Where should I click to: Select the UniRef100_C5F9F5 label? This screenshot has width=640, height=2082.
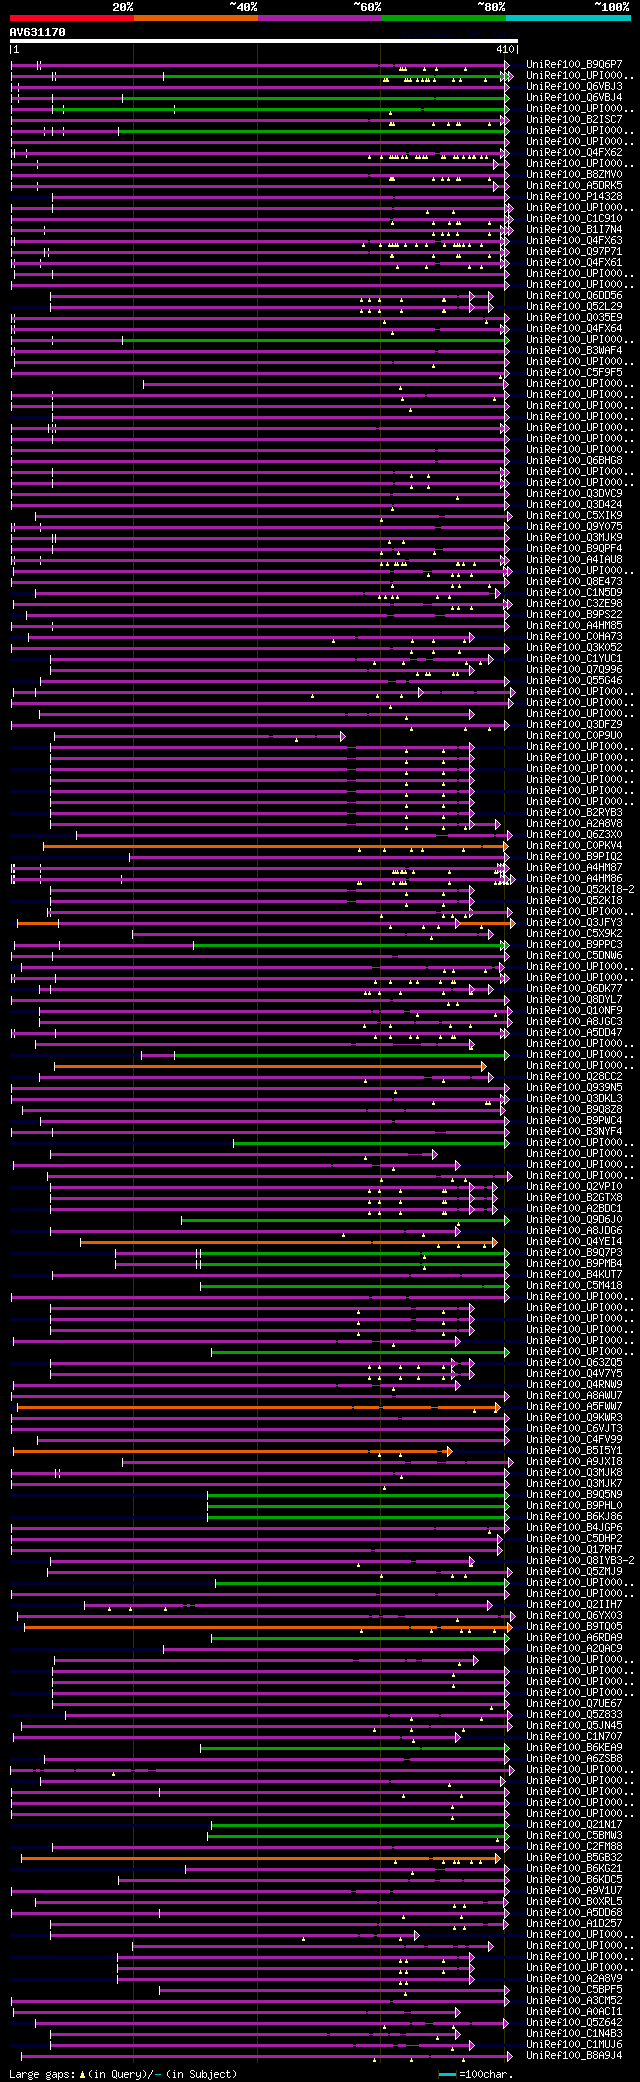pos(574,372)
